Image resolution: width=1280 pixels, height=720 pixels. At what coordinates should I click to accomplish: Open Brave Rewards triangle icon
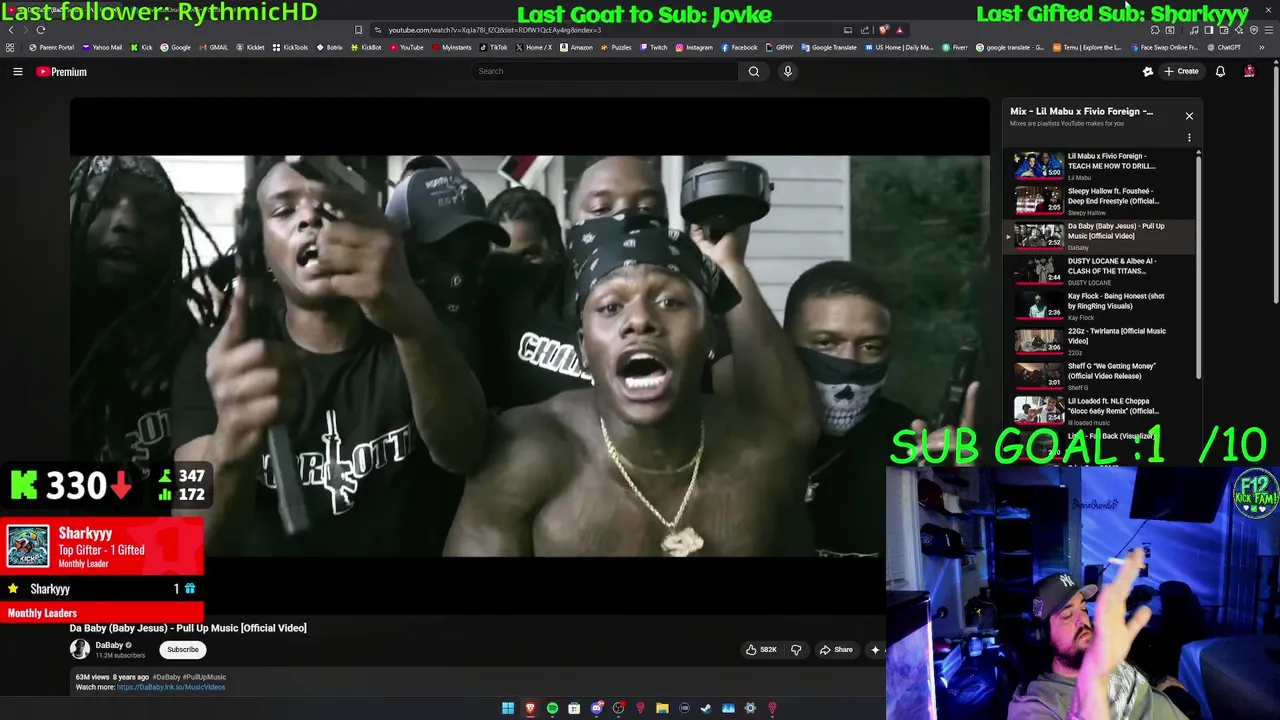tap(899, 30)
